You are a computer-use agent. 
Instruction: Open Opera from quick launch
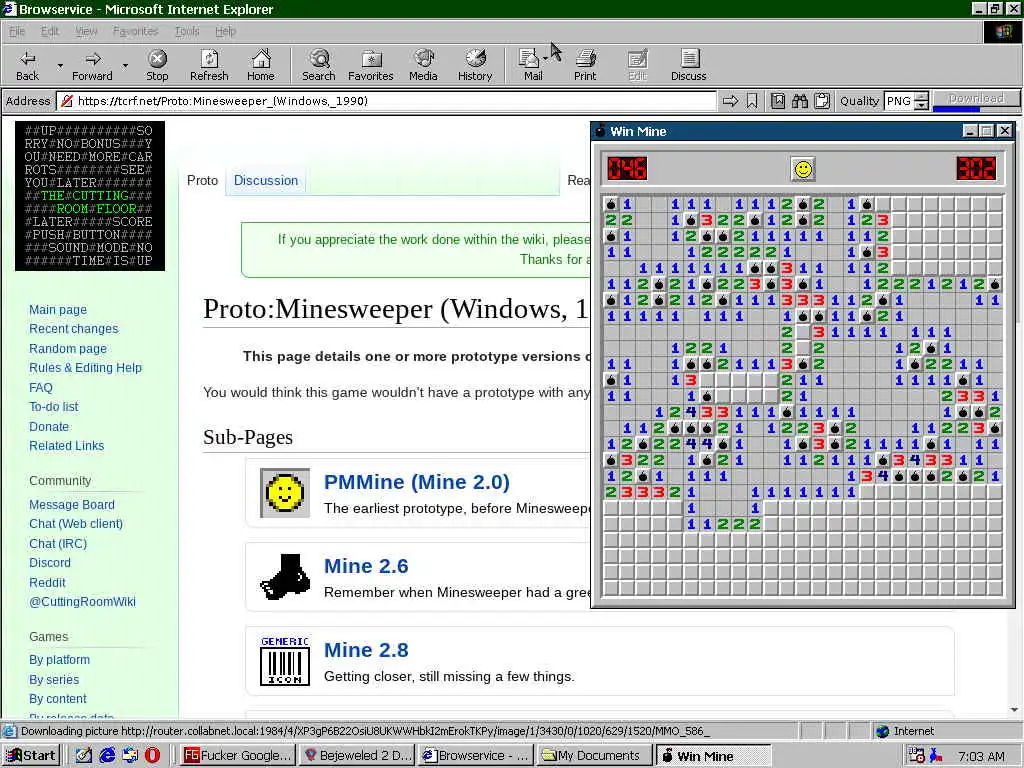(x=152, y=755)
